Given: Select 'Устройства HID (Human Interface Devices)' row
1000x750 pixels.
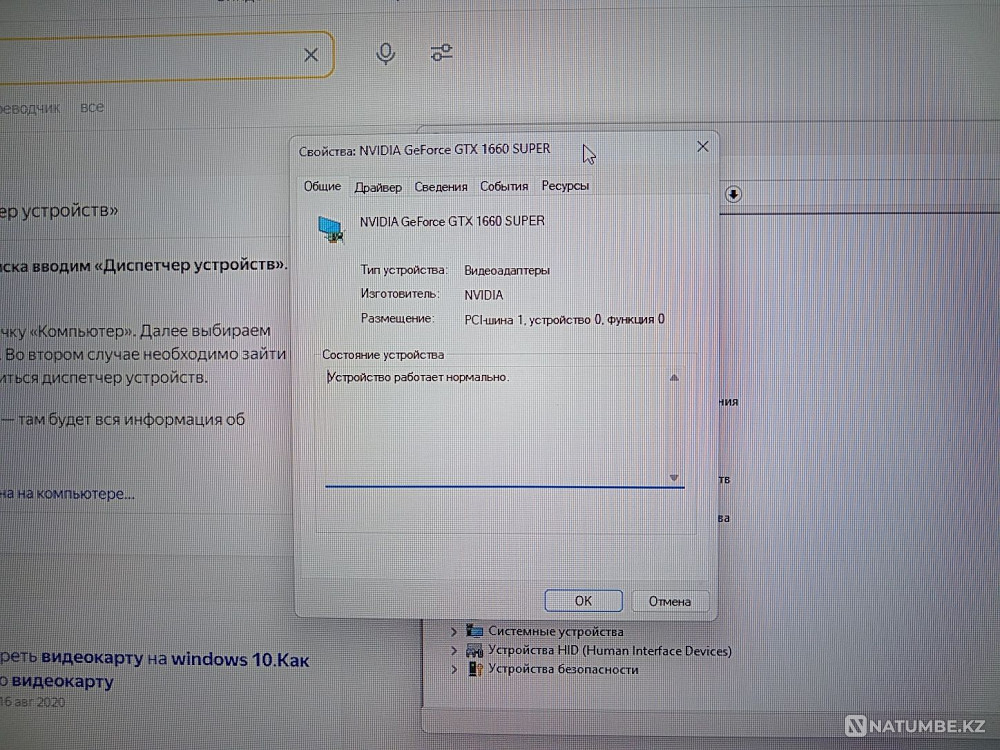Looking at the screenshot, I should click(x=610, y=651).
